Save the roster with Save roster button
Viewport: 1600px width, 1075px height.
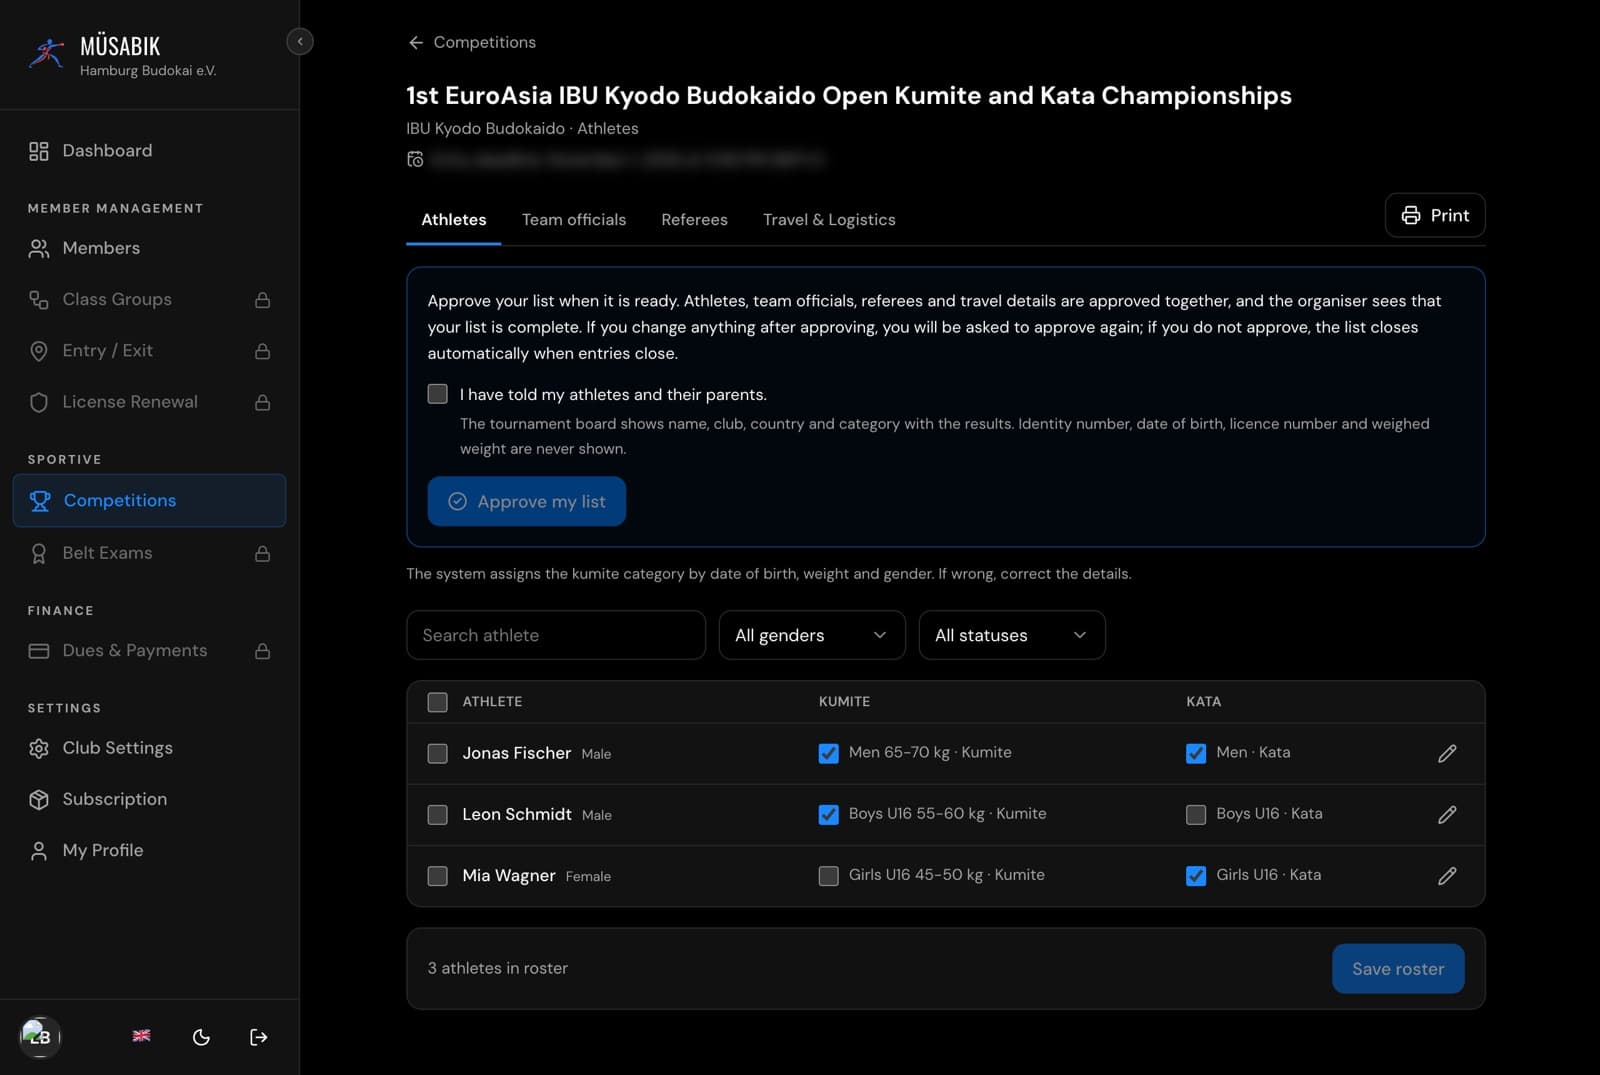(1398, 968)
